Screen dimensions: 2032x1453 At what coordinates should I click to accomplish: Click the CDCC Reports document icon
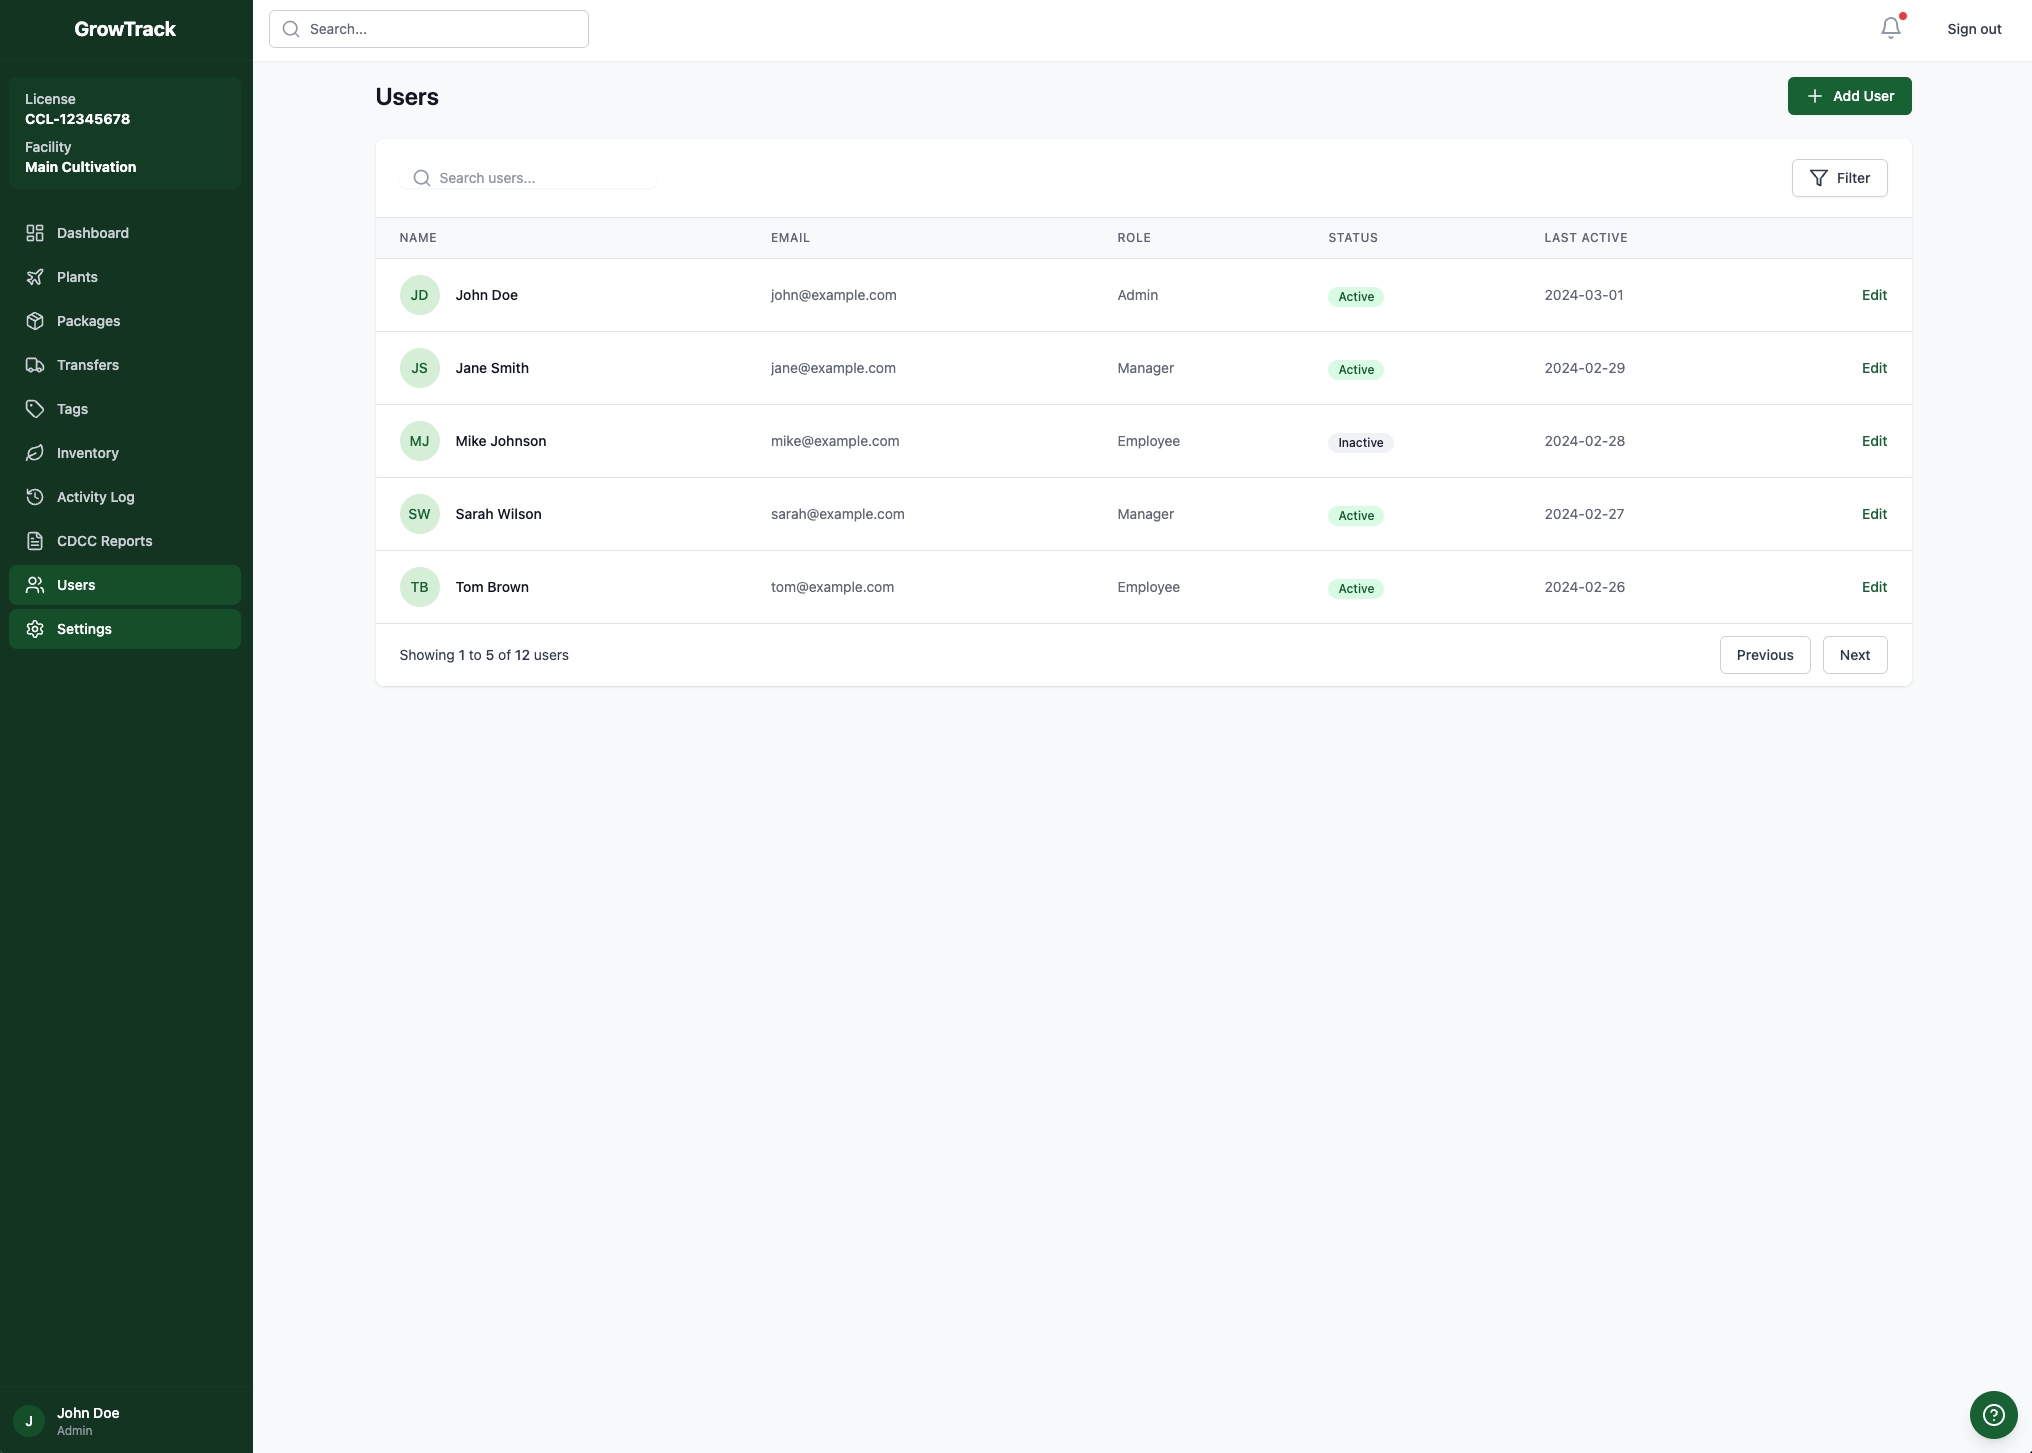click(35, 541)
